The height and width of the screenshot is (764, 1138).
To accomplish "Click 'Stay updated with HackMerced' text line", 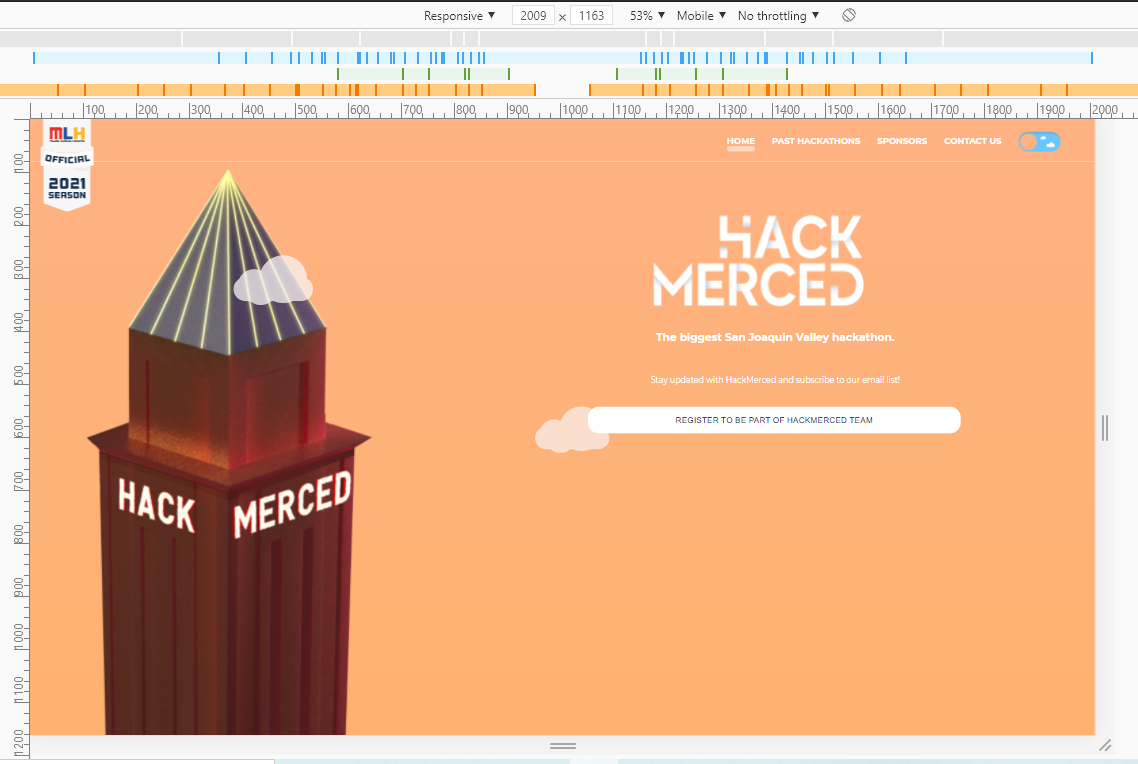I will [774, 379].
